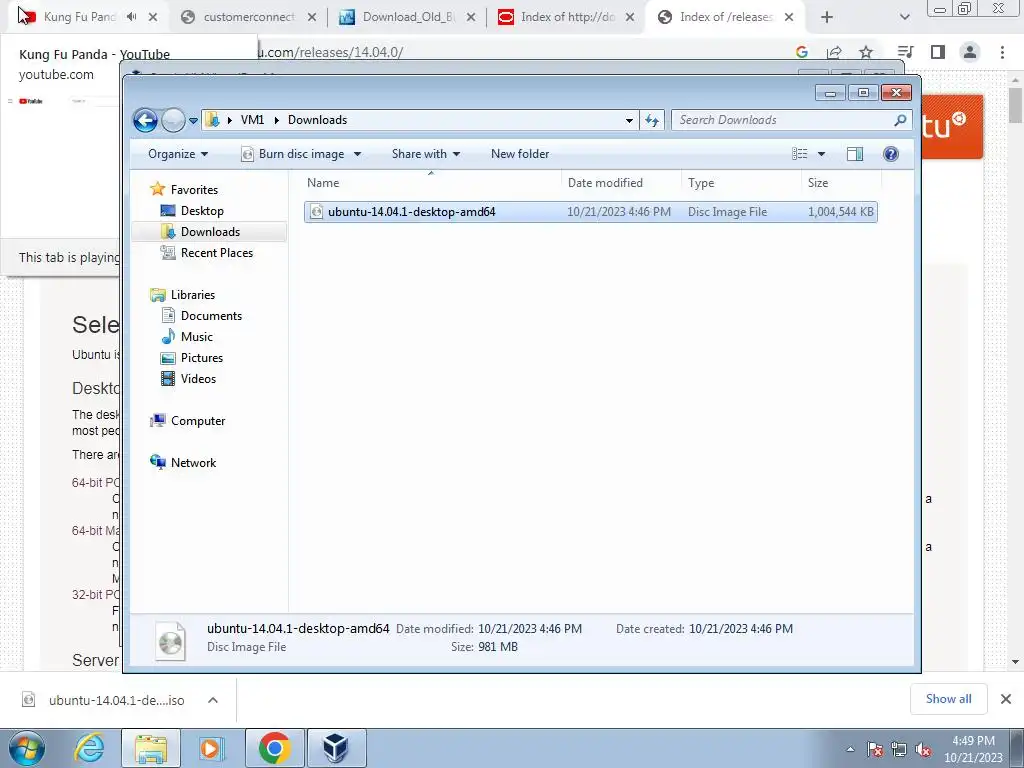Open the Organize menu
The height and width of the screenshot is (768, 1024).
coord(178,154)
